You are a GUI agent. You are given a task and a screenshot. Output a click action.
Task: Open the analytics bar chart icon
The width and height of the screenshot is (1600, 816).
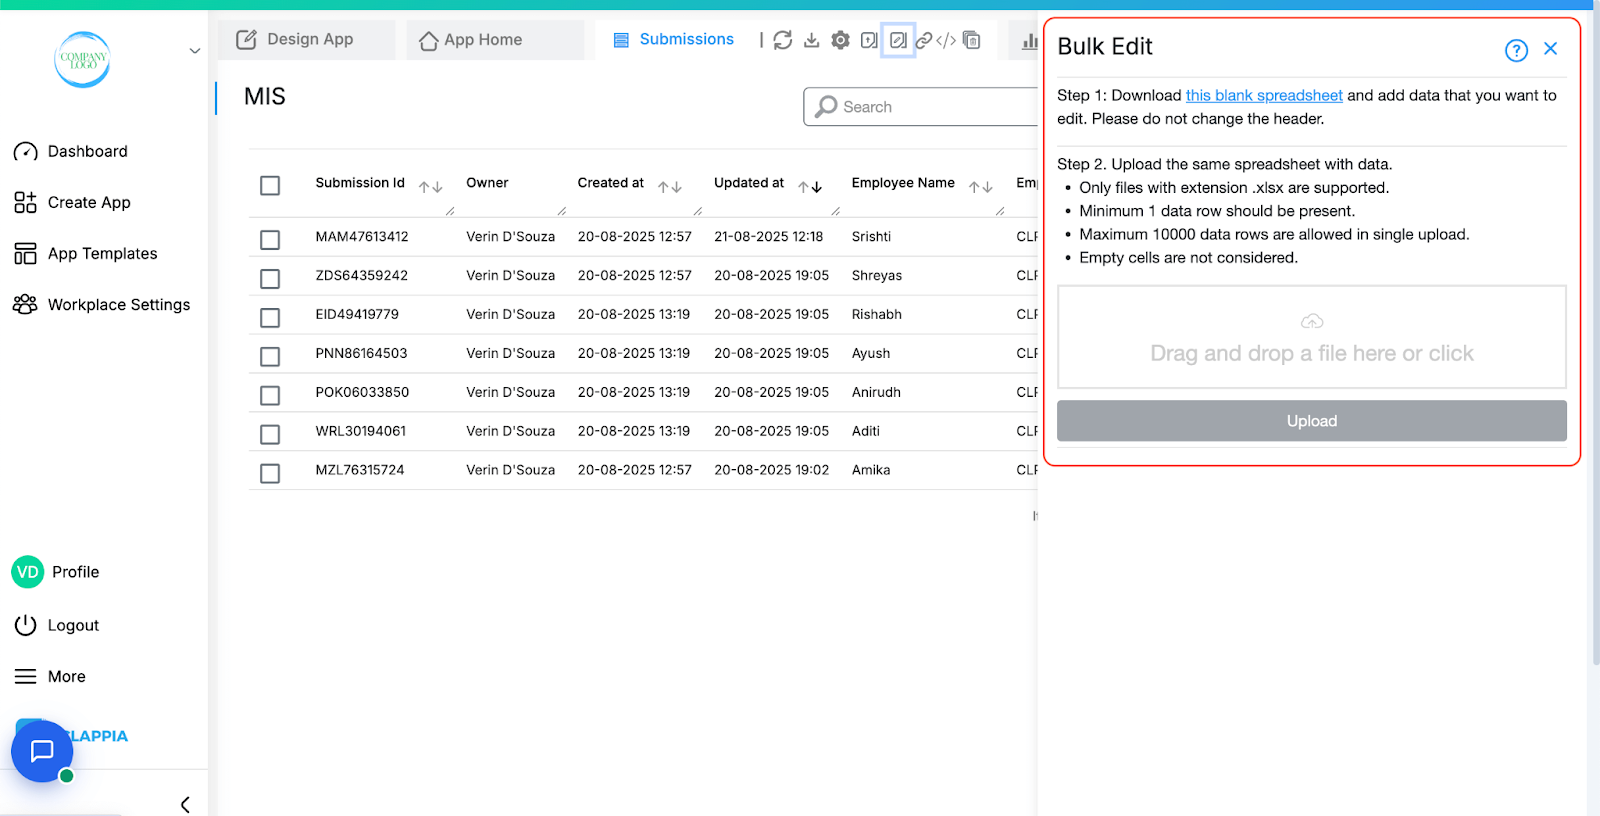click(1029, 41)
